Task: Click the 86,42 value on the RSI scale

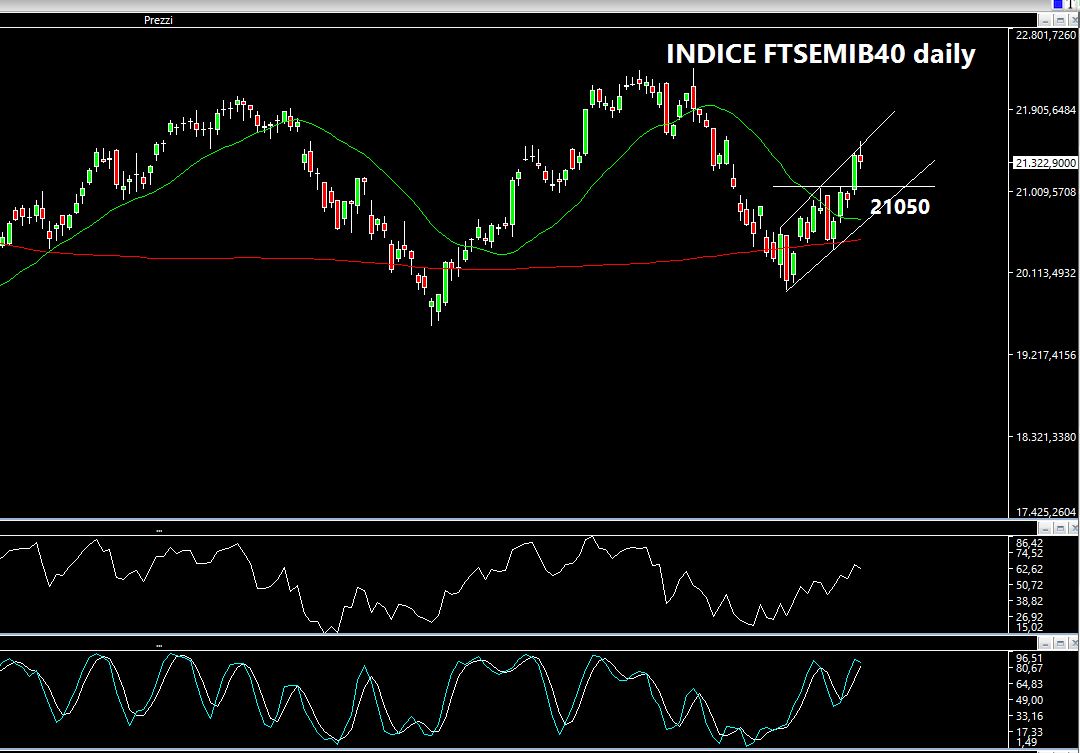Action: click(x=1029, y=544)
